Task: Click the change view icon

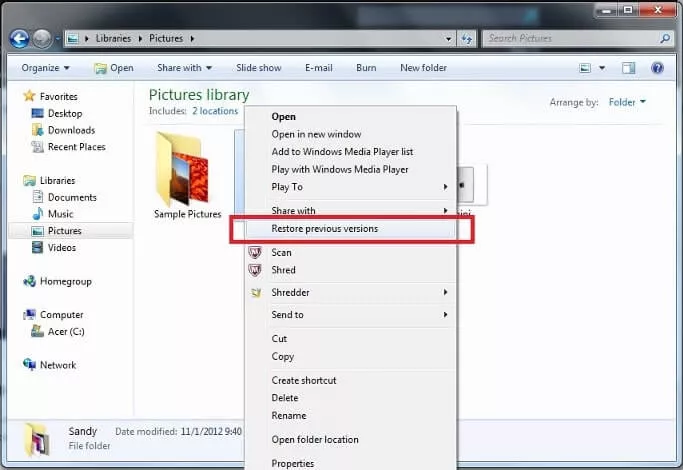Action: pyautogui.click(x=585, y=68)
